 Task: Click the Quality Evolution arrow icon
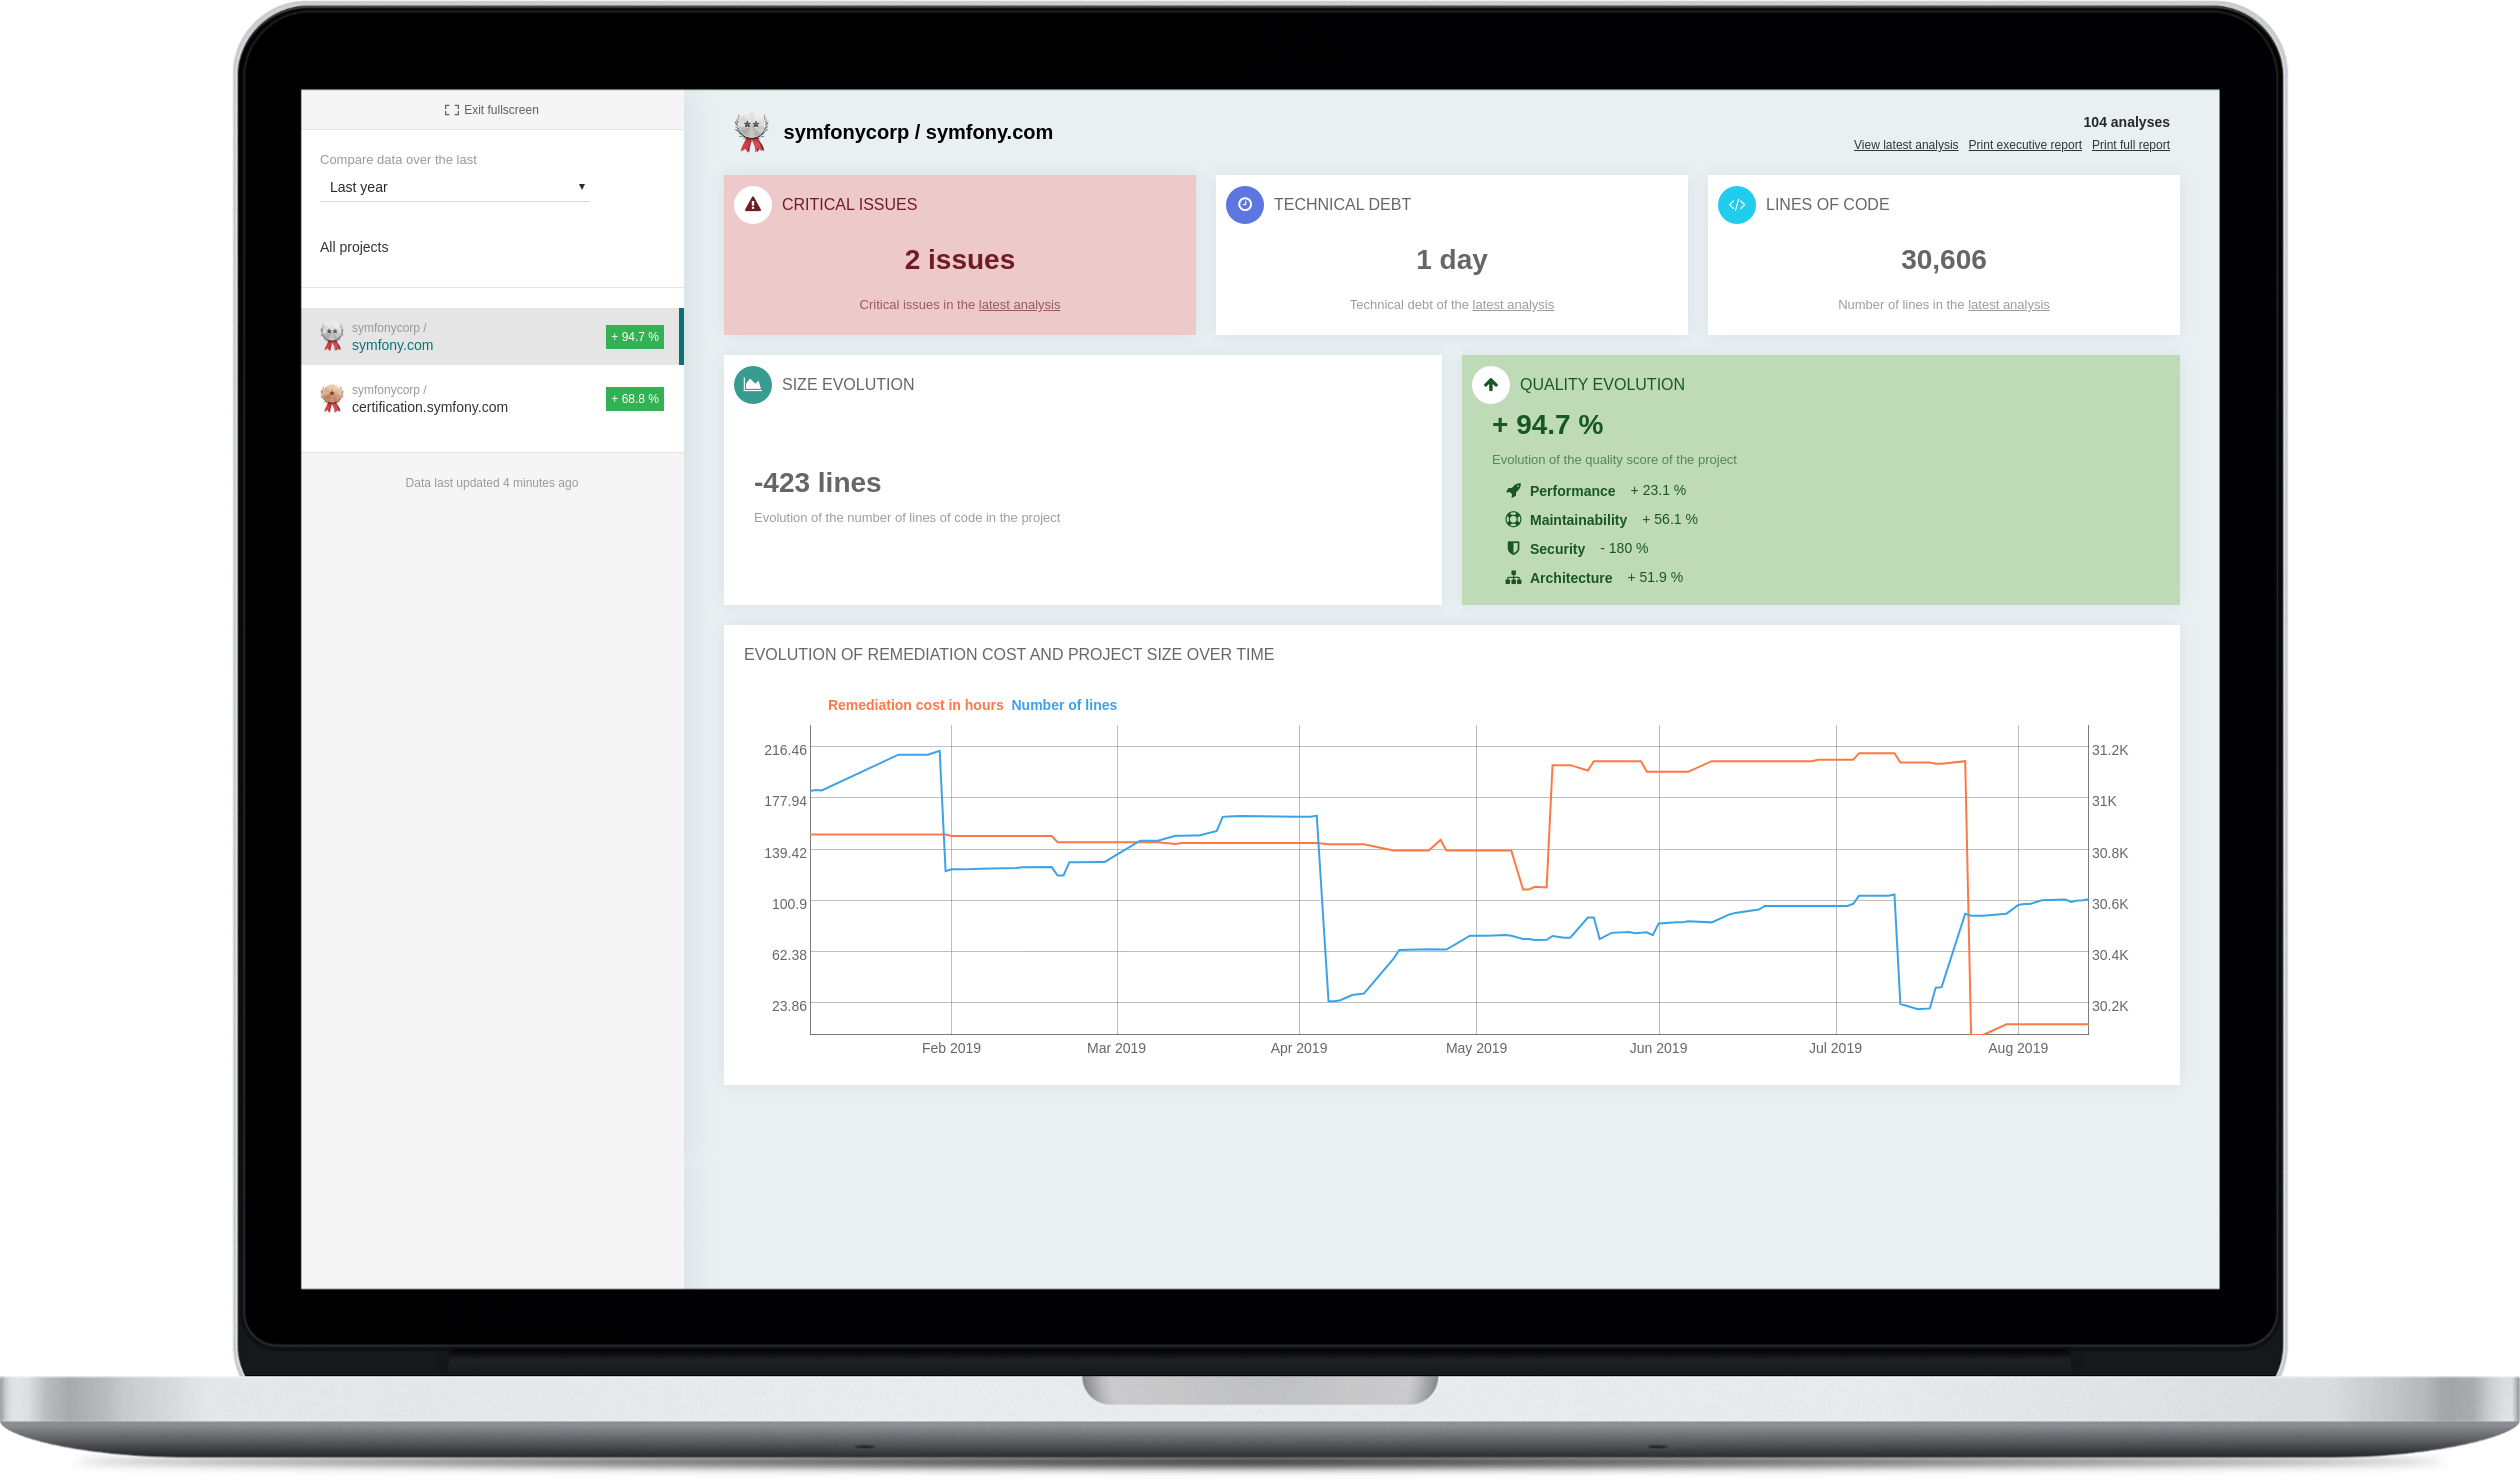1490,385
